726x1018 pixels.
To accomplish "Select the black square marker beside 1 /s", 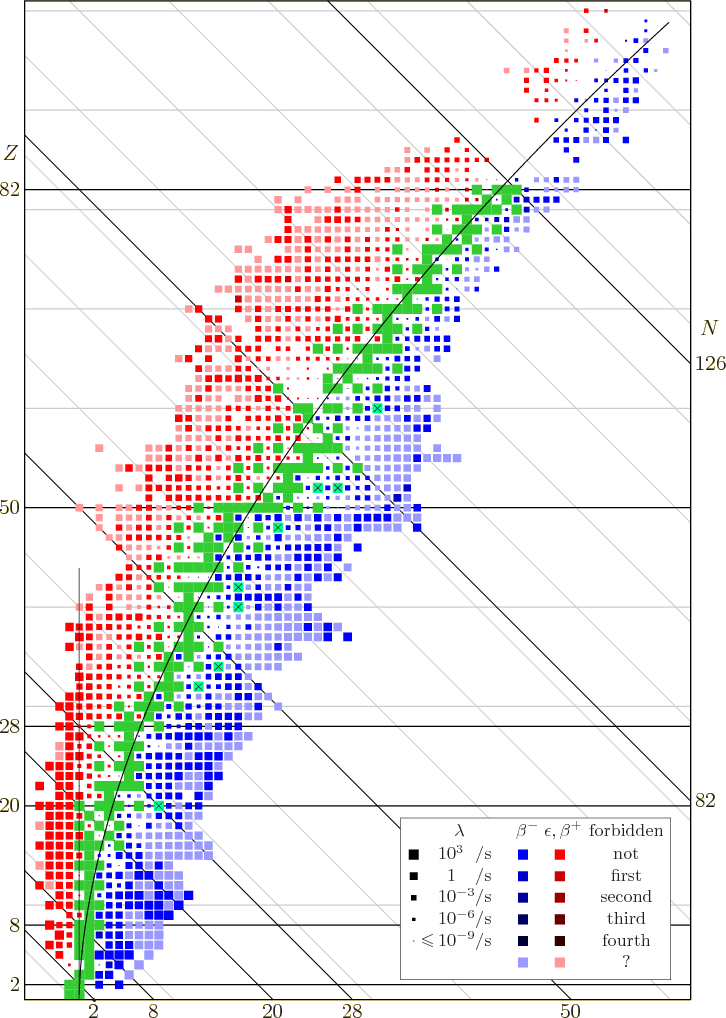I will coord(412,876).
